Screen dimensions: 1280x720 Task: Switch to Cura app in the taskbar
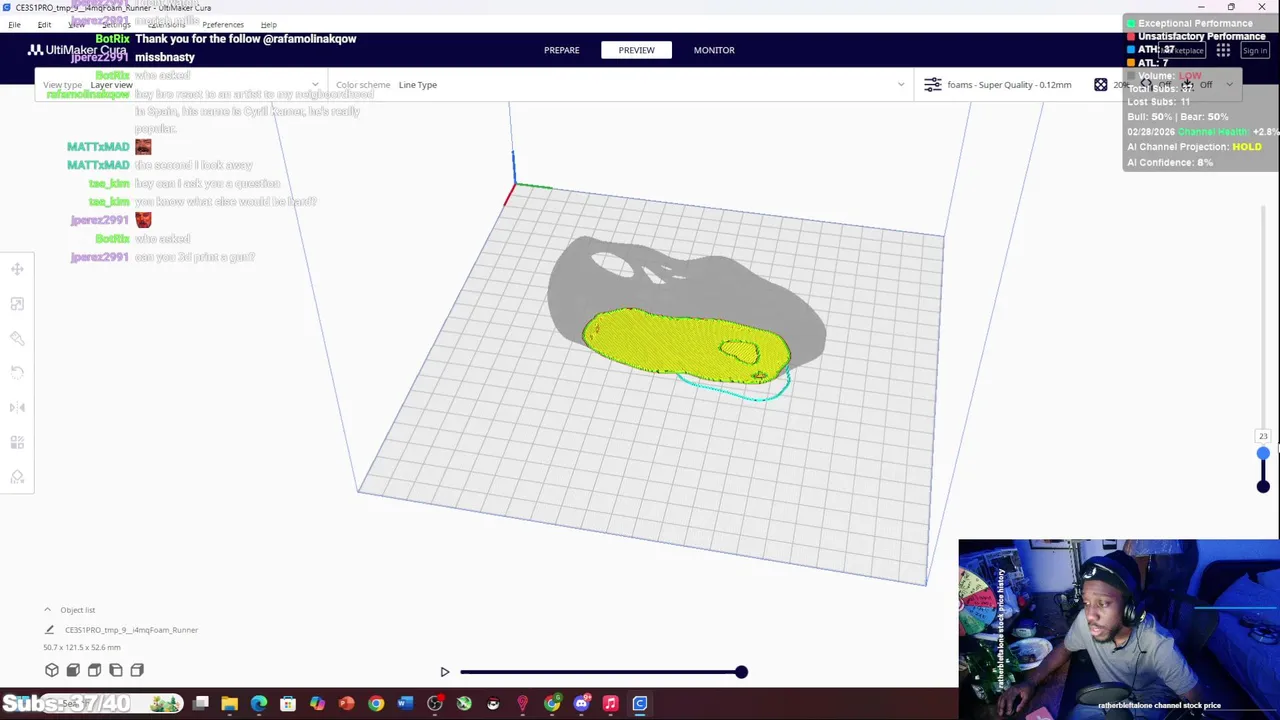640,704
